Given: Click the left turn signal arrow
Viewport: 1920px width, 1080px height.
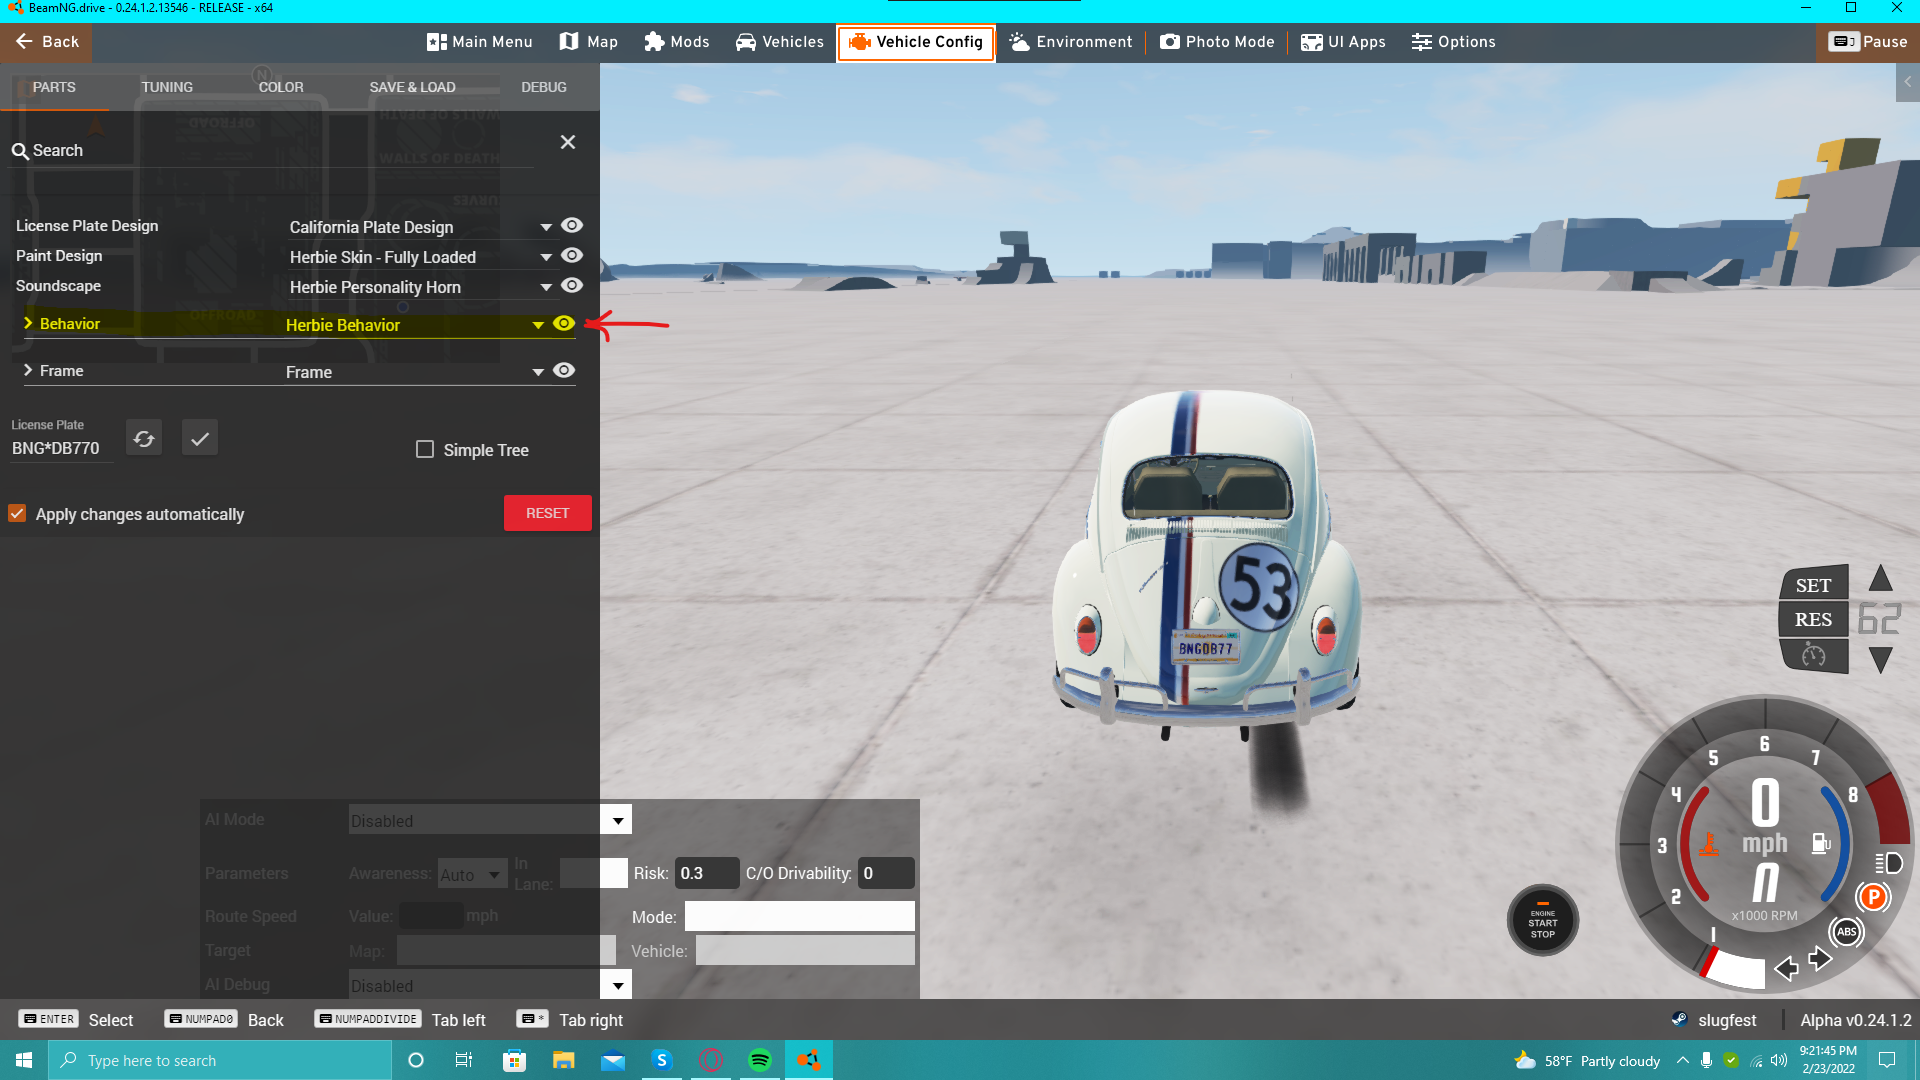Looking at the screenshot, I should [1786, 968].
